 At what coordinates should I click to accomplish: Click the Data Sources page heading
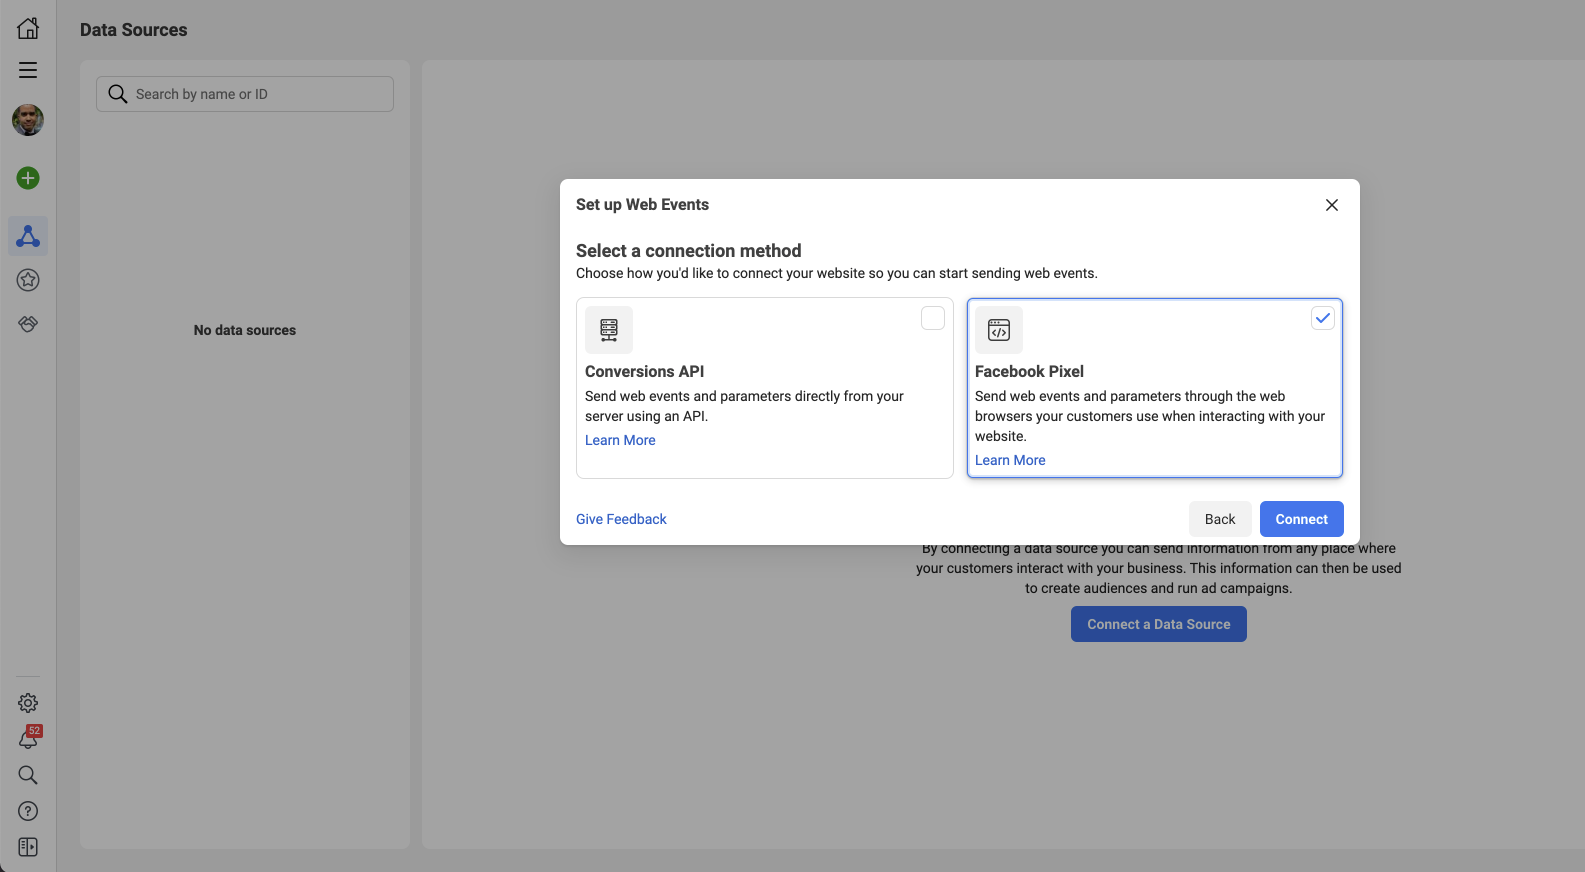point(134,30)
